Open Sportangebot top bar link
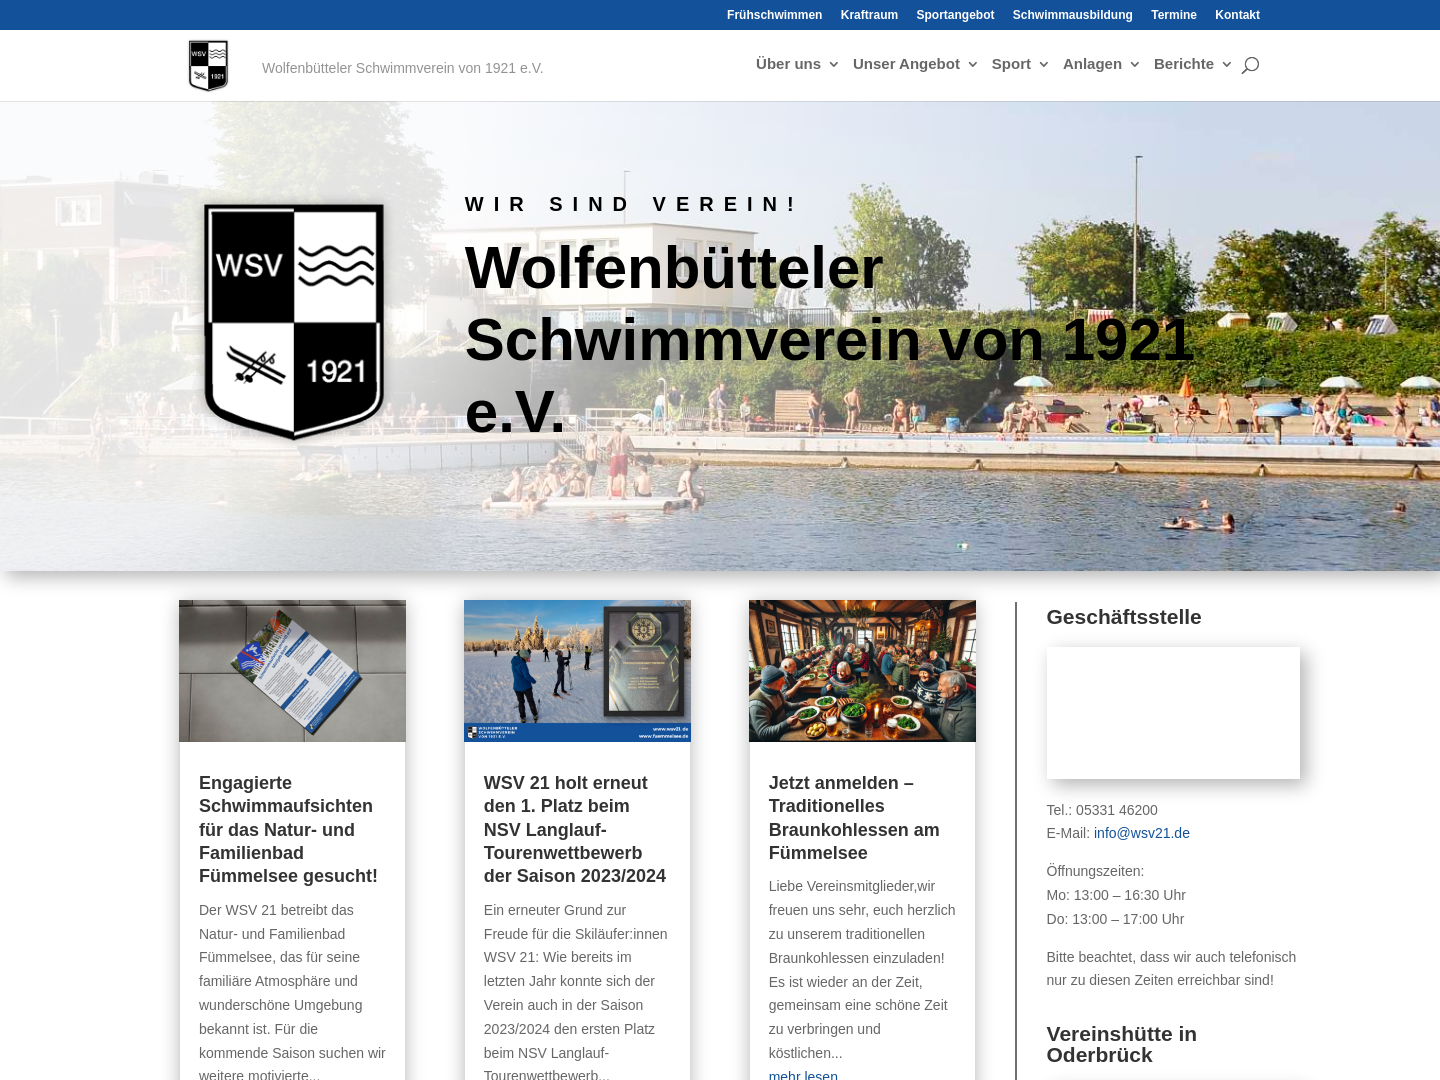This screenshot has width=1440, height=1080. pyautogui.click(x=955, y=15)
